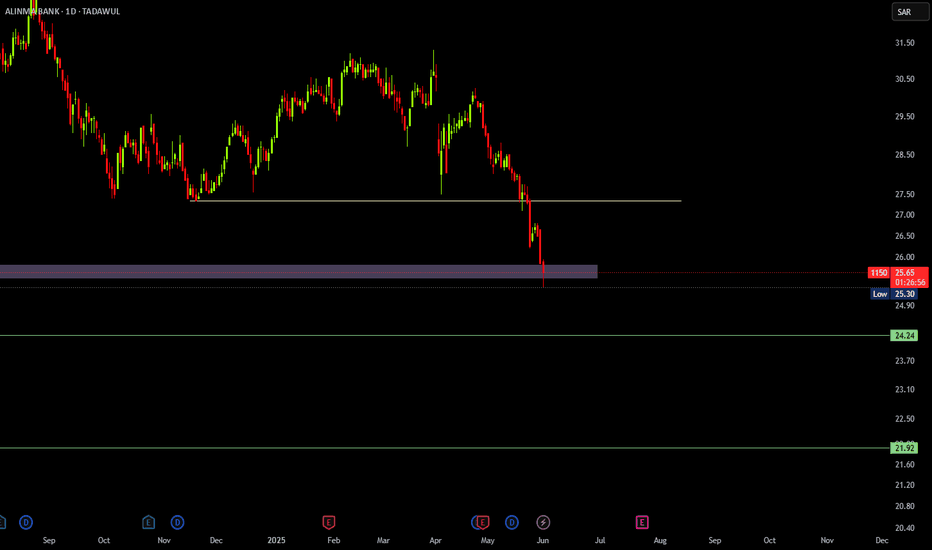Open the red earnings marker at Feb
This screenshot has width=932, height=550.
click(x=329, y=522)
